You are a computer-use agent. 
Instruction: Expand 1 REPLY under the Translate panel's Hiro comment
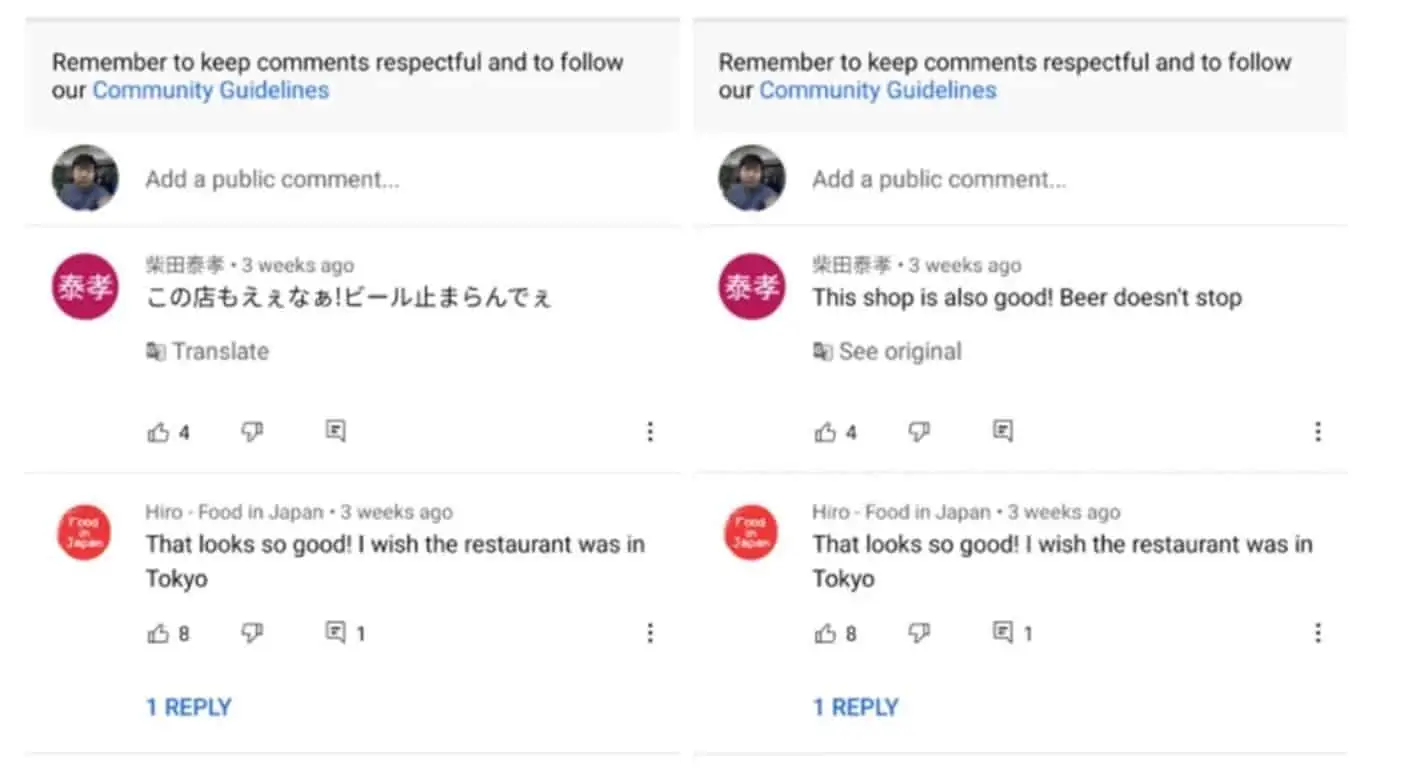point(189,708)
